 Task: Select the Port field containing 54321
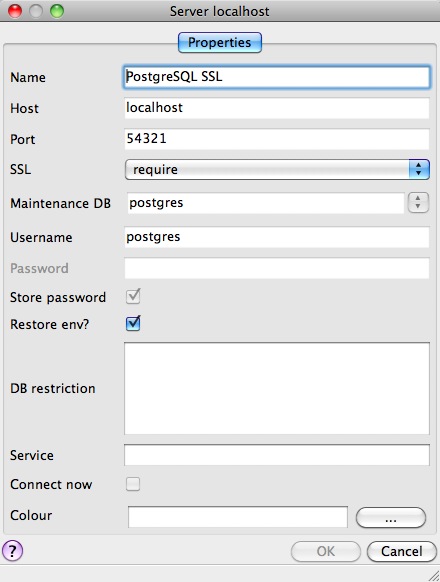point(277,139)
